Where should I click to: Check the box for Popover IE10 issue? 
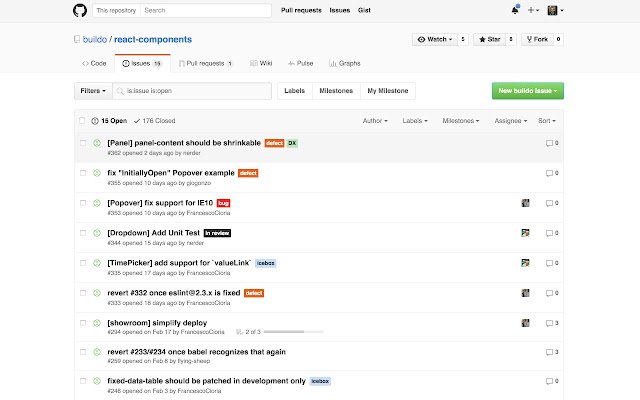point(83,203)
